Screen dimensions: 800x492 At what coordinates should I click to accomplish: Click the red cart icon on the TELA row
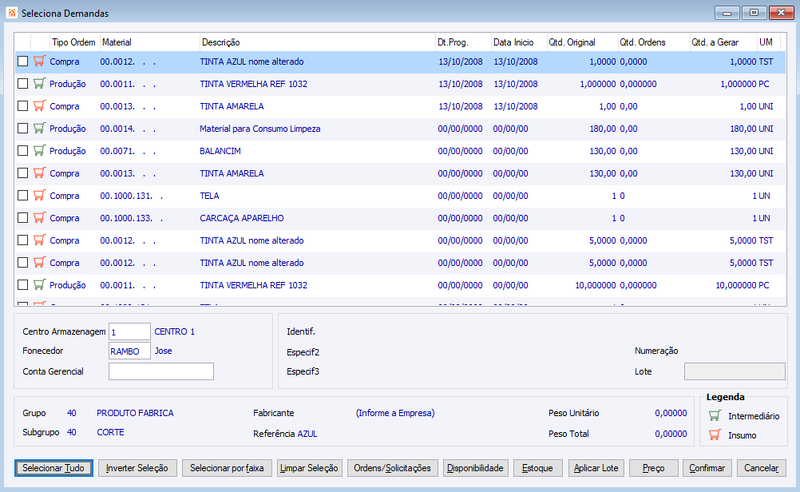tap(39, 195)
